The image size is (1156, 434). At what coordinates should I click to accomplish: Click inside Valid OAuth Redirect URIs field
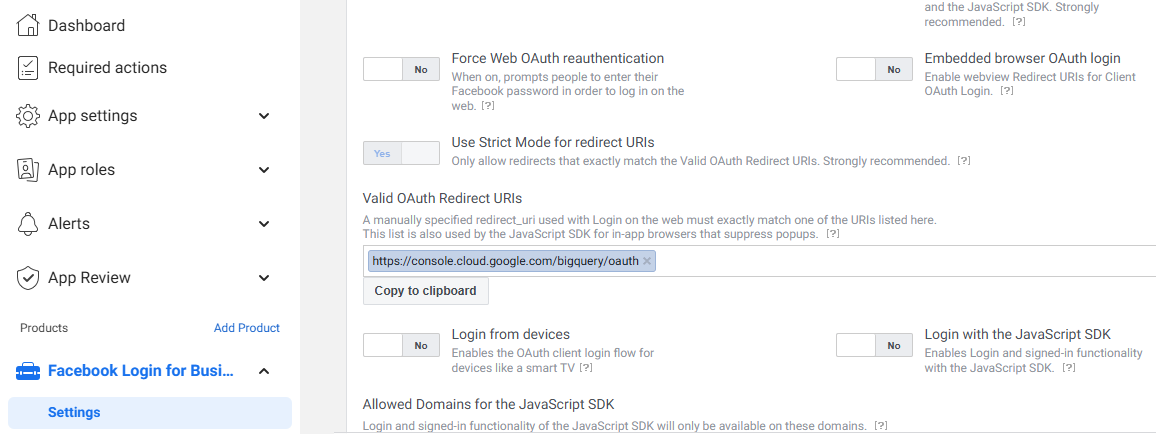click(900, 261)
